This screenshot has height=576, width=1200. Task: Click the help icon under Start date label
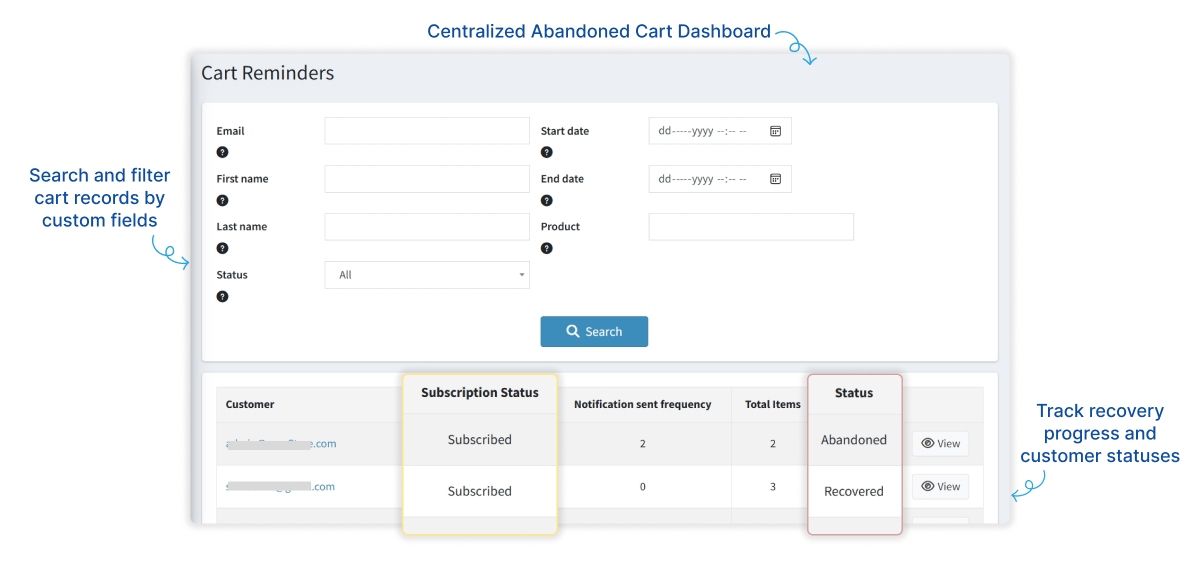546,152
